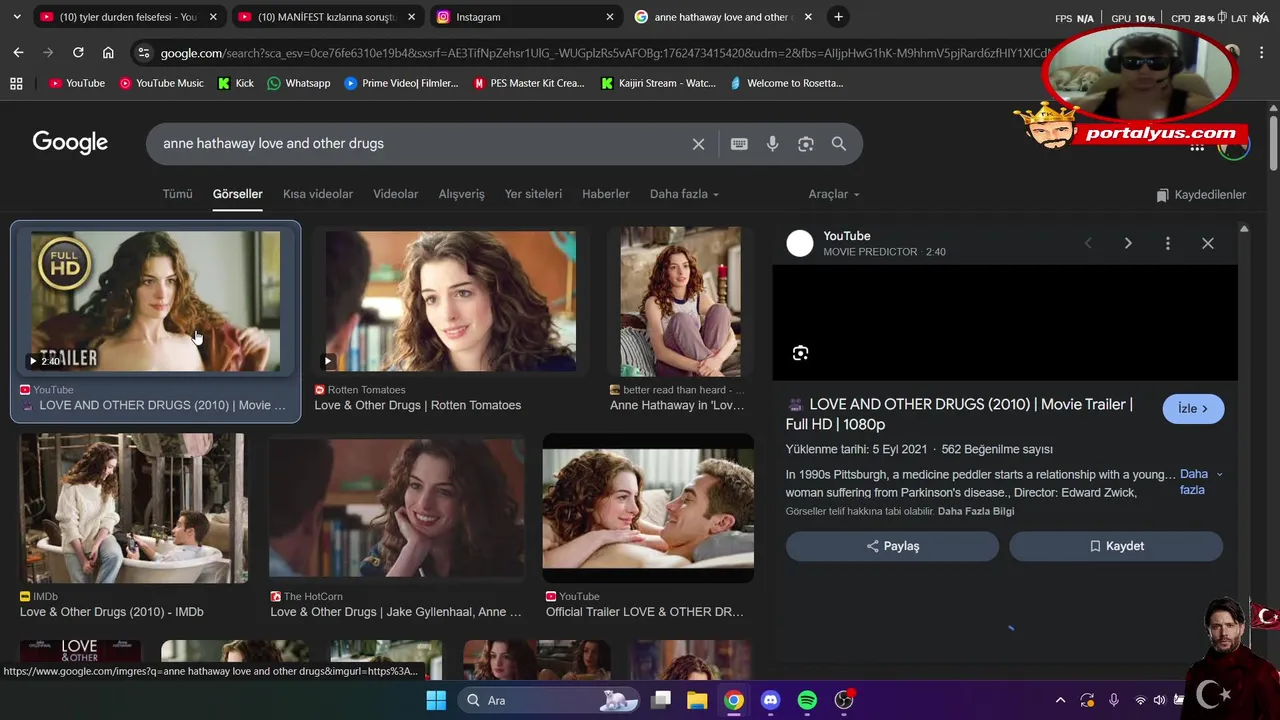
Task: Open the Whatsapp bookmark
Action: click(x=298, y=83)
